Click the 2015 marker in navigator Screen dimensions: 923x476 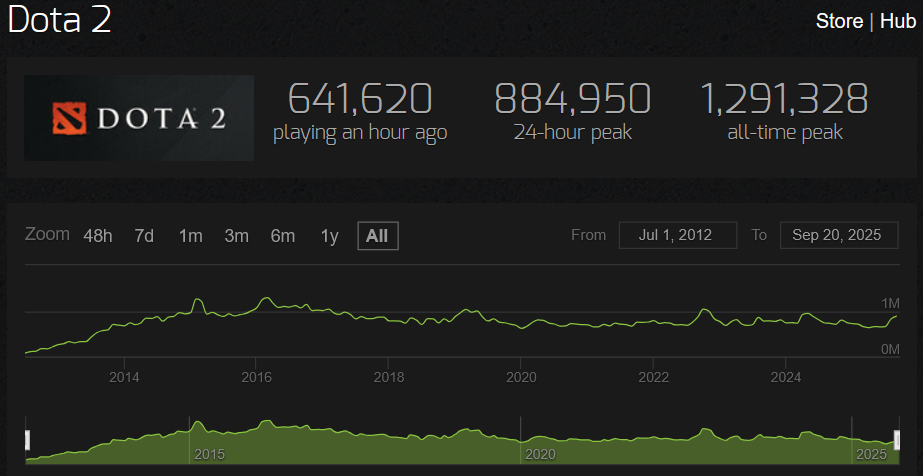(210, 455)
